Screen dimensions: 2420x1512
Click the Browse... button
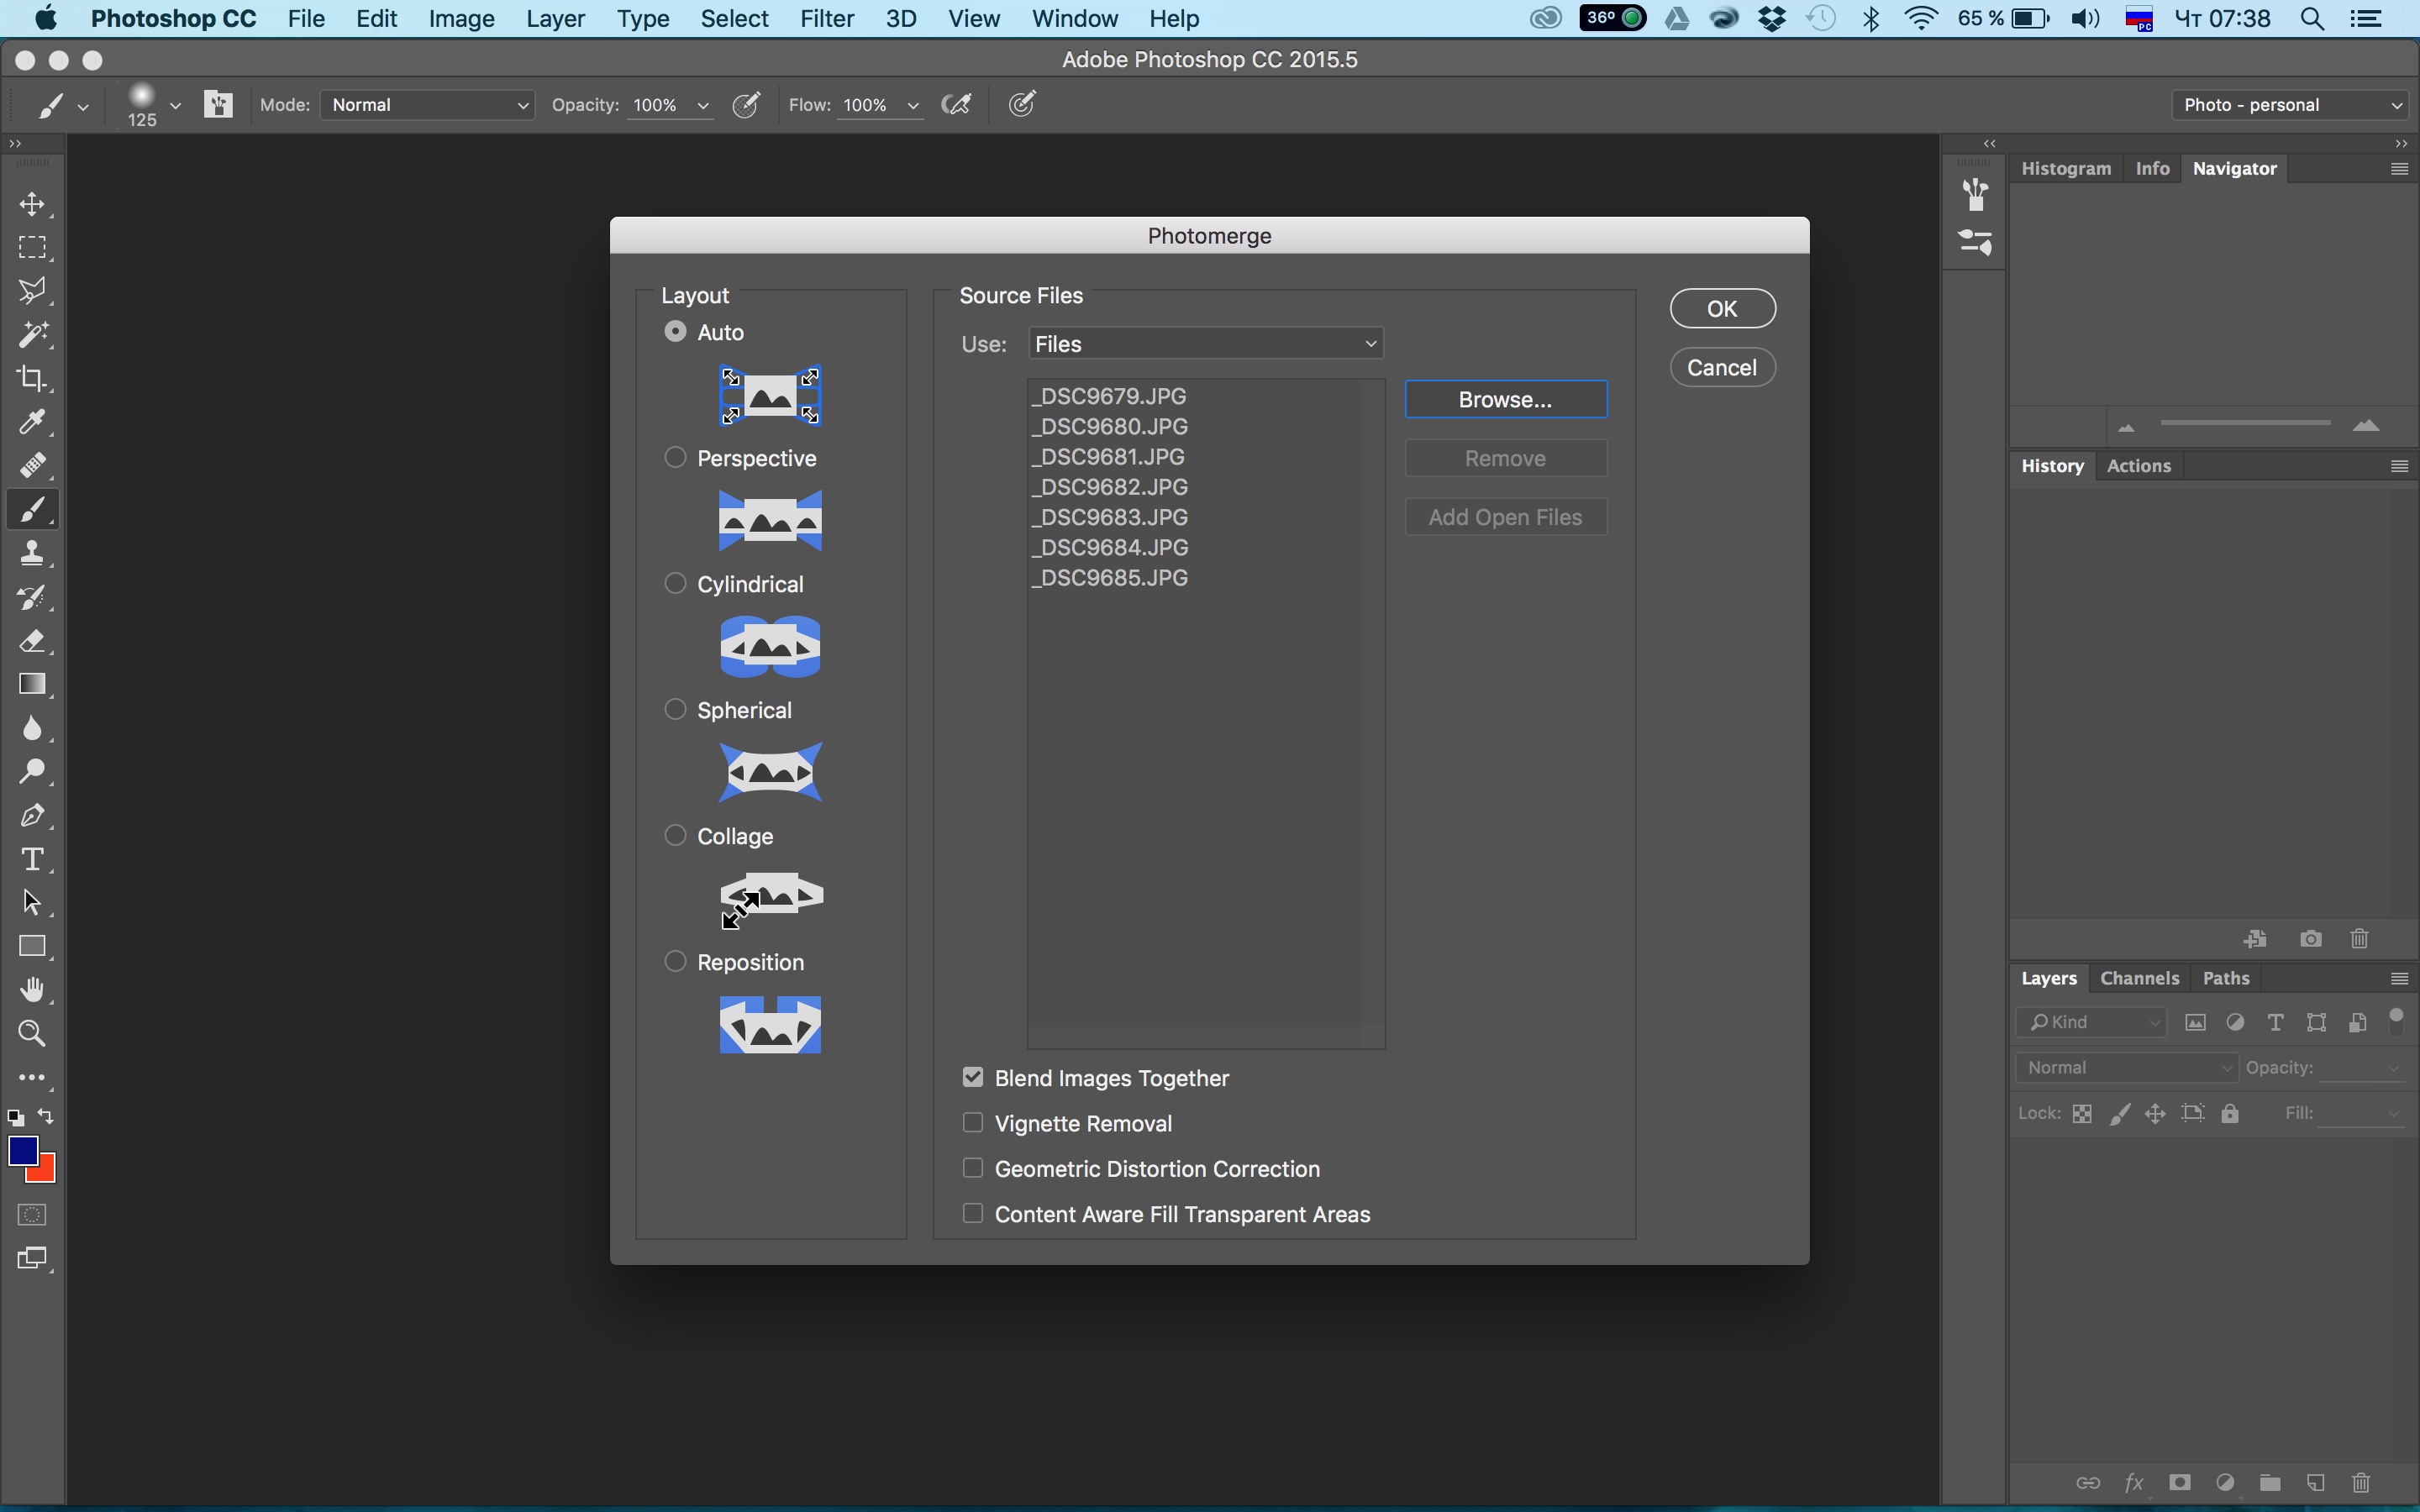[1505, 399]
